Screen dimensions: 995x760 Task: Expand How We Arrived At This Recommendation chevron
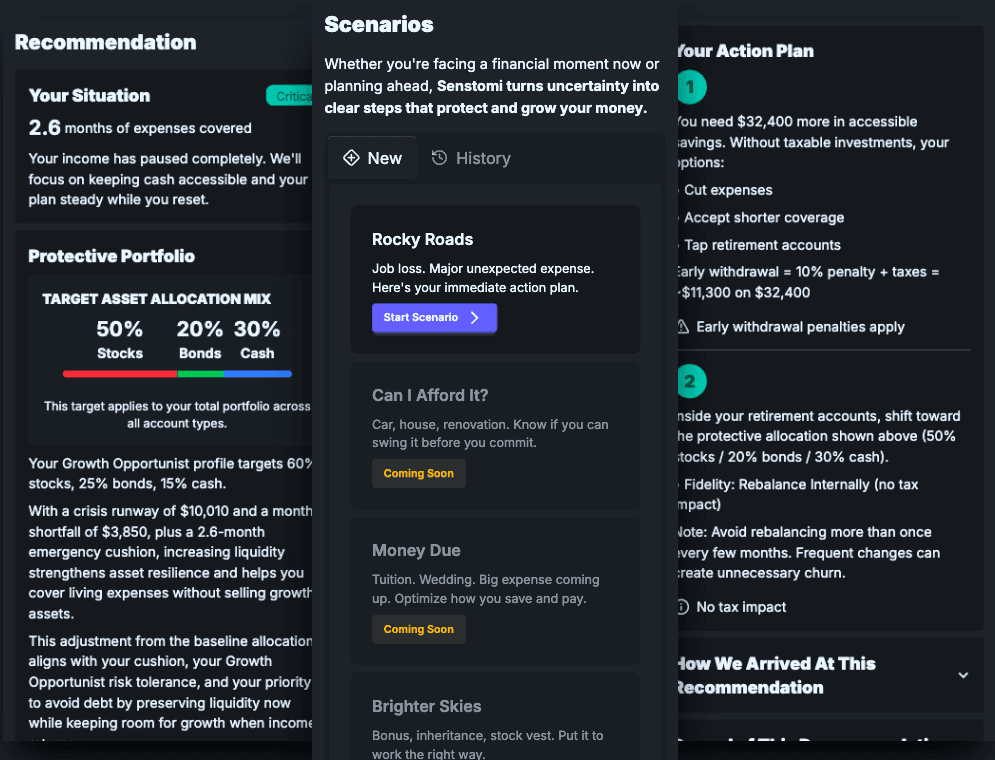(x=963, y=675)
